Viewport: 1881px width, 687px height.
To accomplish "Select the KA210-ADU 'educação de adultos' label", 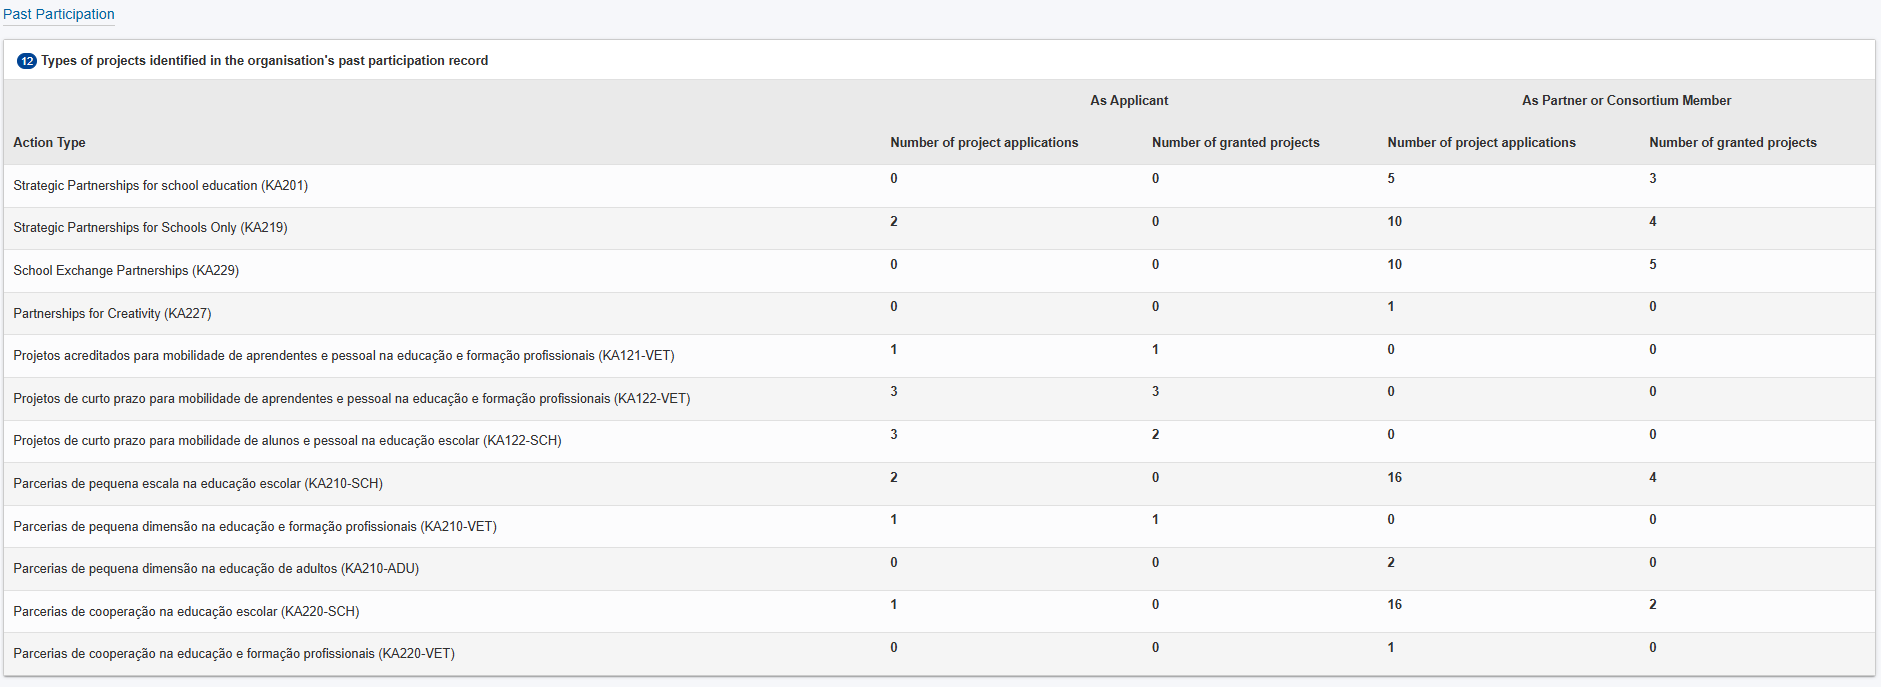I will [x=216, y=569].
